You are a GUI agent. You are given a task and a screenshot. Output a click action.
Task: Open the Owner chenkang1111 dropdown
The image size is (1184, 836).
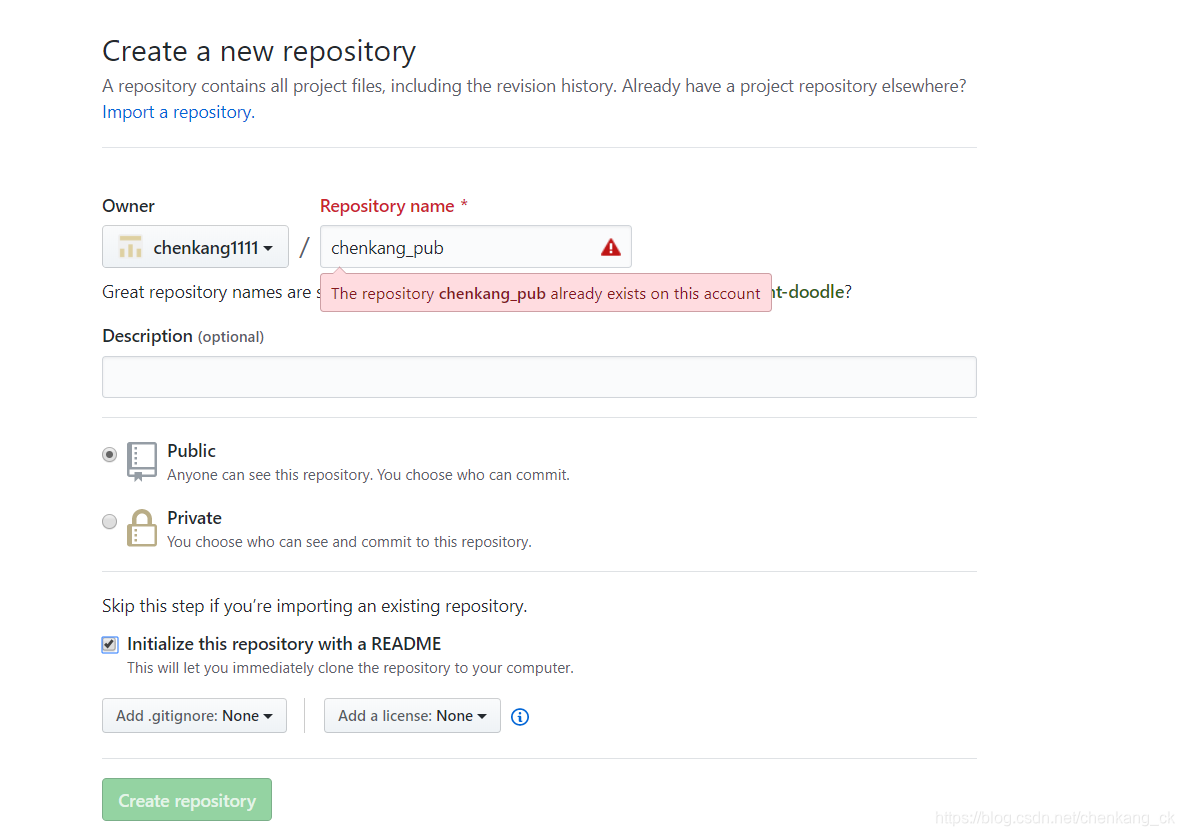[195, 246]
